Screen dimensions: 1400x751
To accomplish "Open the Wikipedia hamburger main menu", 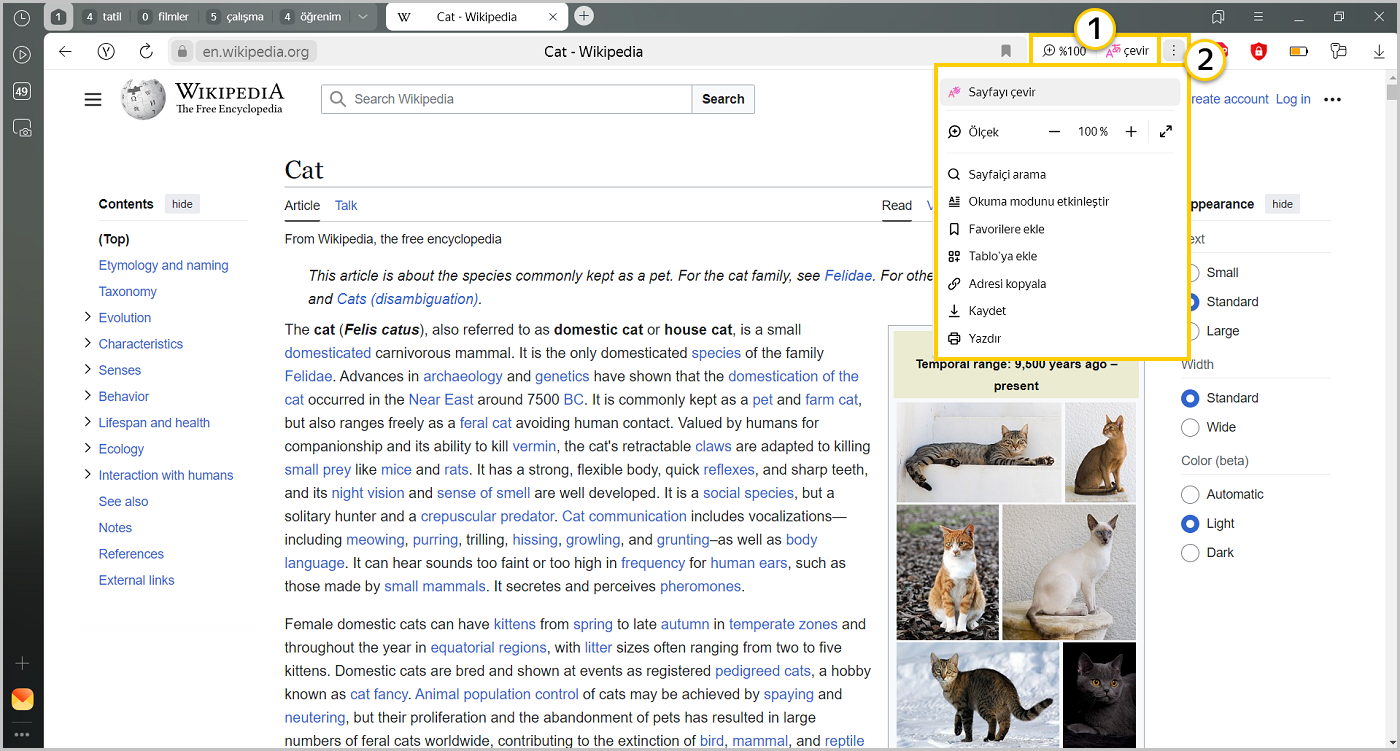I will (93, 99).
